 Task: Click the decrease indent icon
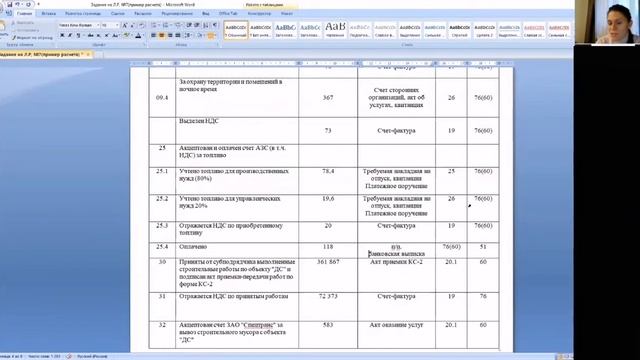[189, 25]
